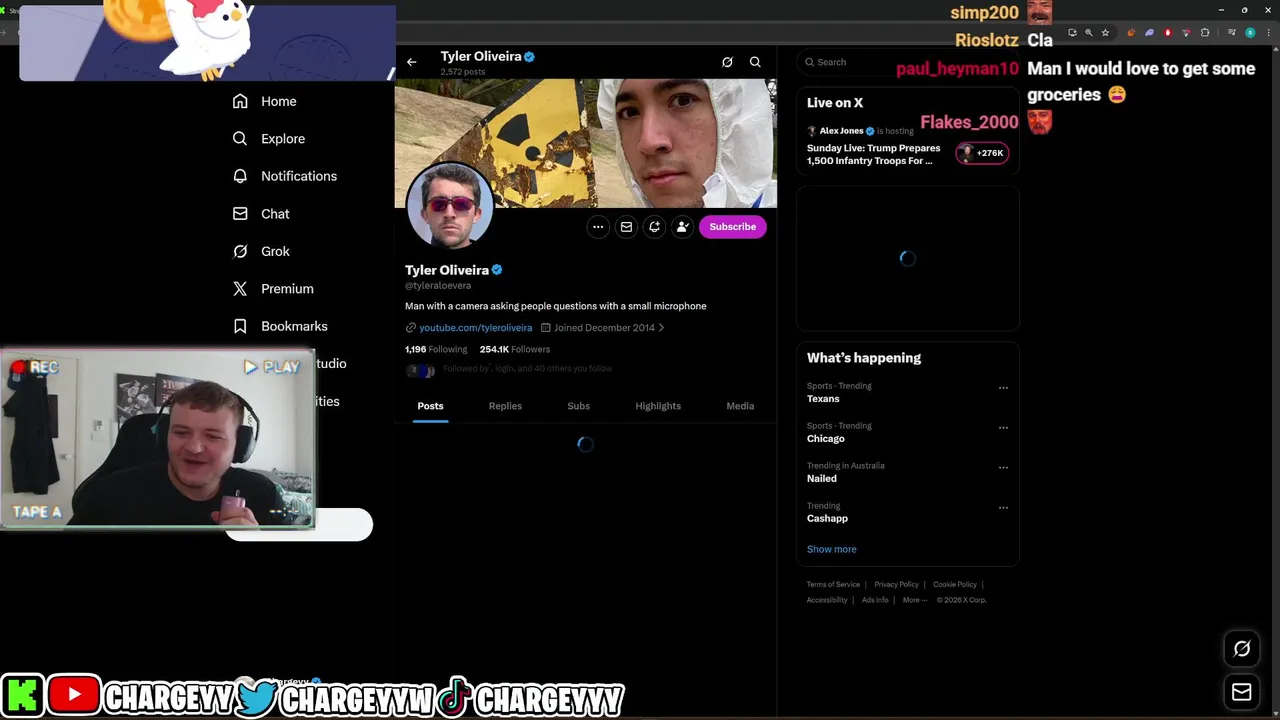Open more options for Texans trend
This screenshot has width=1280, height=720.
coord(1003,388)
